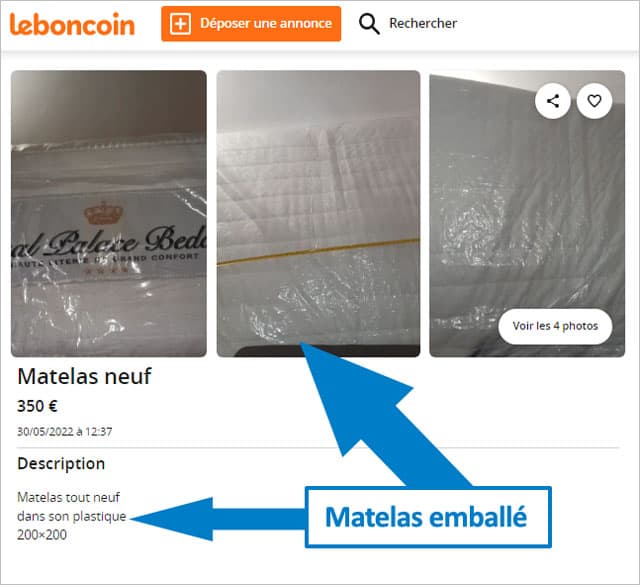Click the leboncoin logo
Image resolution: width=640 pixels, height=585 pixels.
pos(72,24)
